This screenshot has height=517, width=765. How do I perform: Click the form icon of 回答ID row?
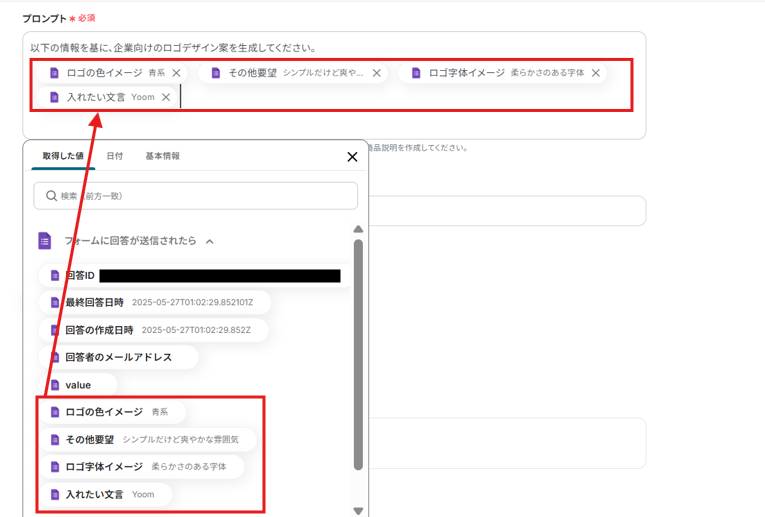click(x=55, y=276)
